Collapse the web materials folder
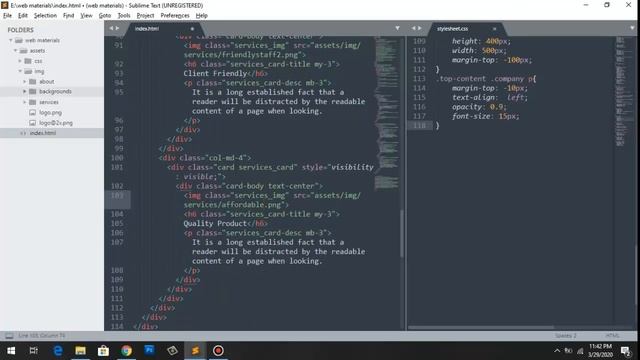 (x=11, y=40)
